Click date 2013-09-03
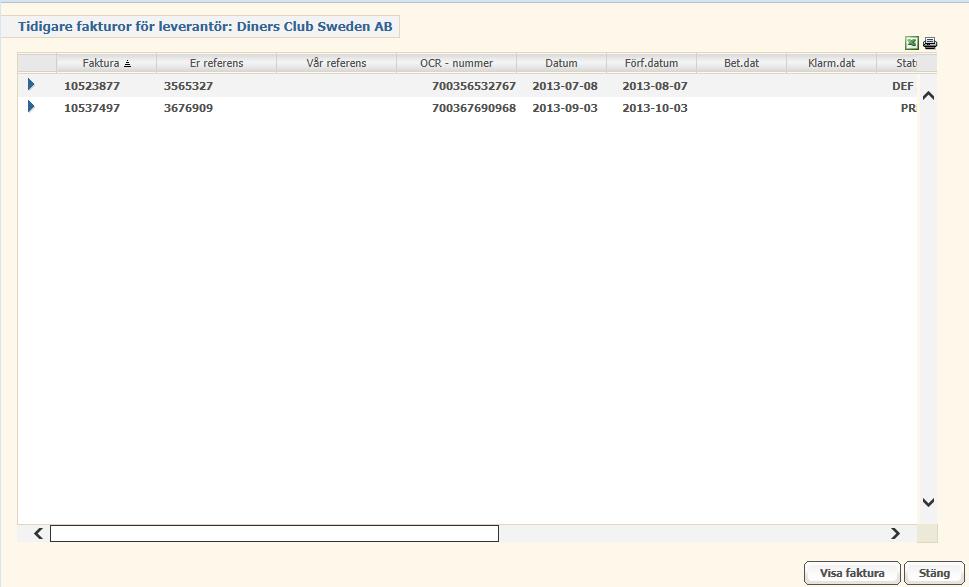Image resolution: width=969 pixels, height=587 pixels. [565, 108]
